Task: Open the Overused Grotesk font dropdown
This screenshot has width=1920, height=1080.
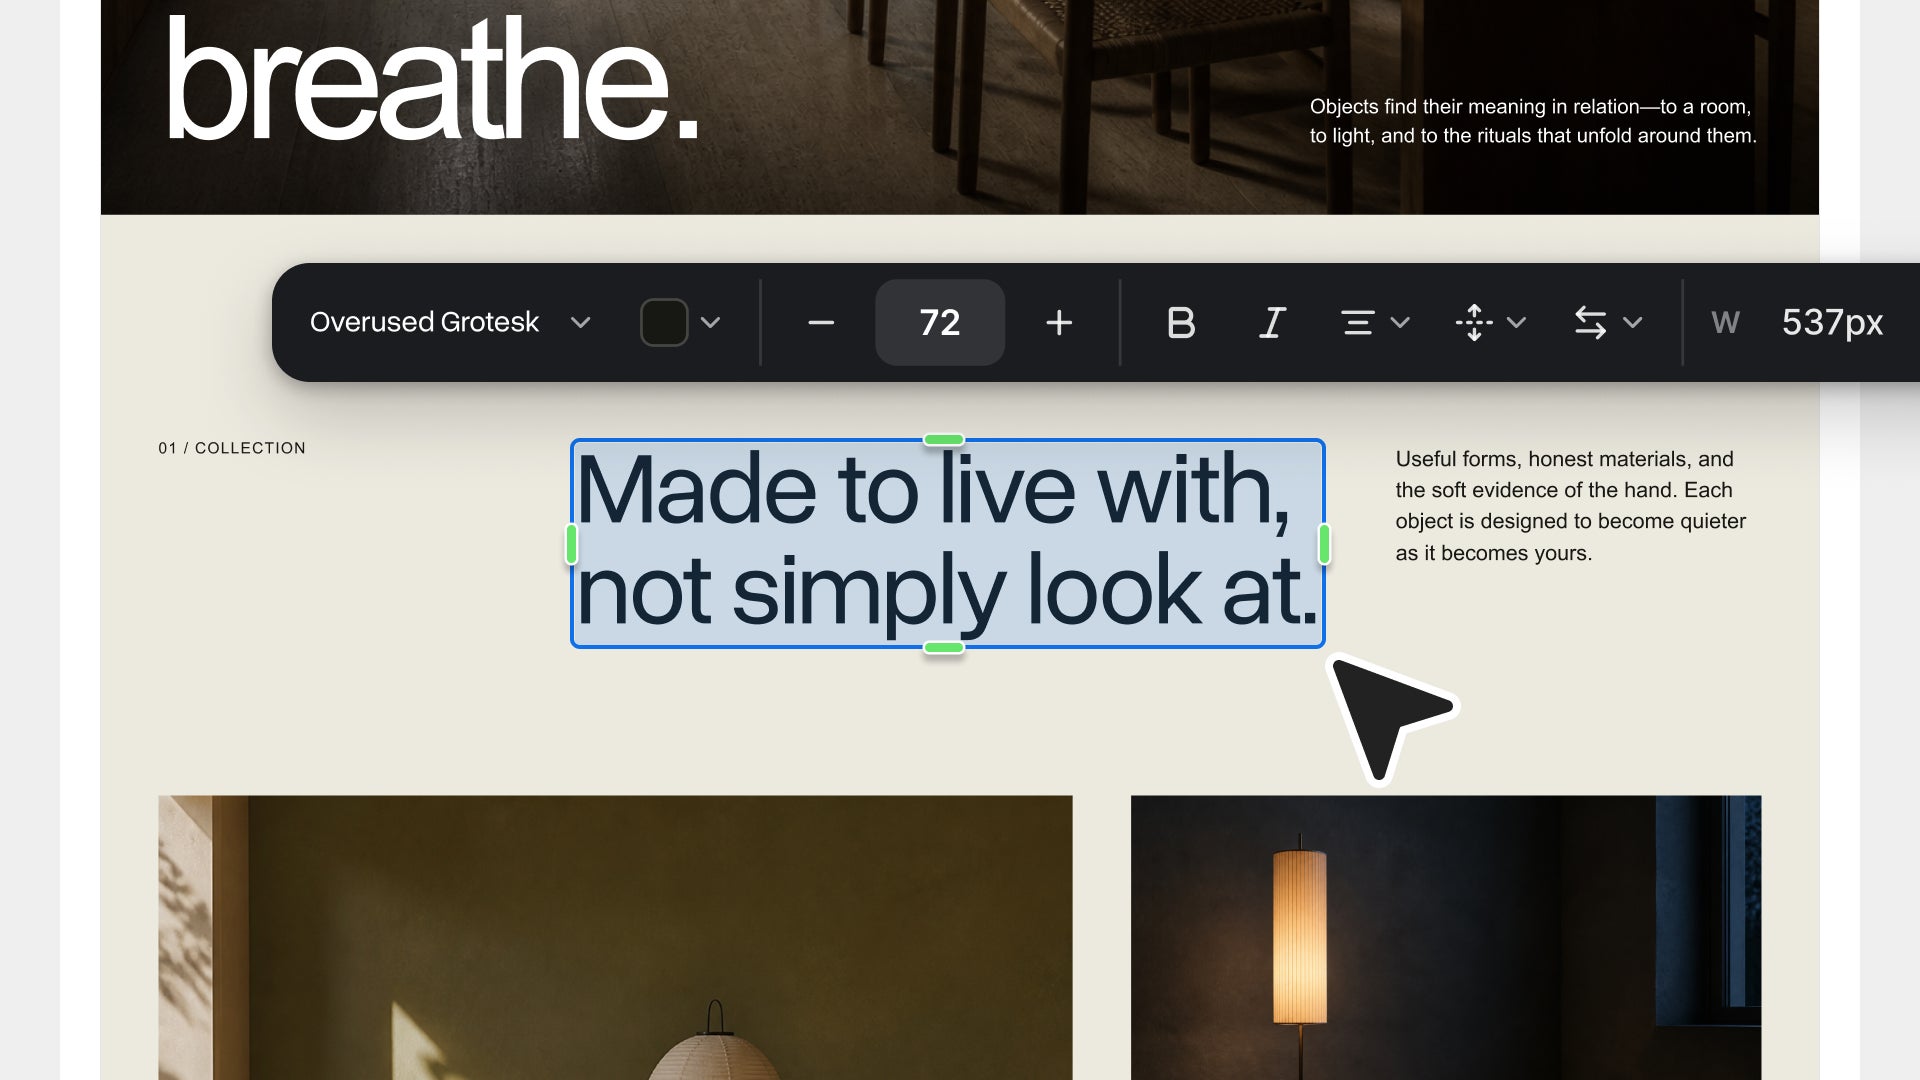Action: click(x=450, y=322)
